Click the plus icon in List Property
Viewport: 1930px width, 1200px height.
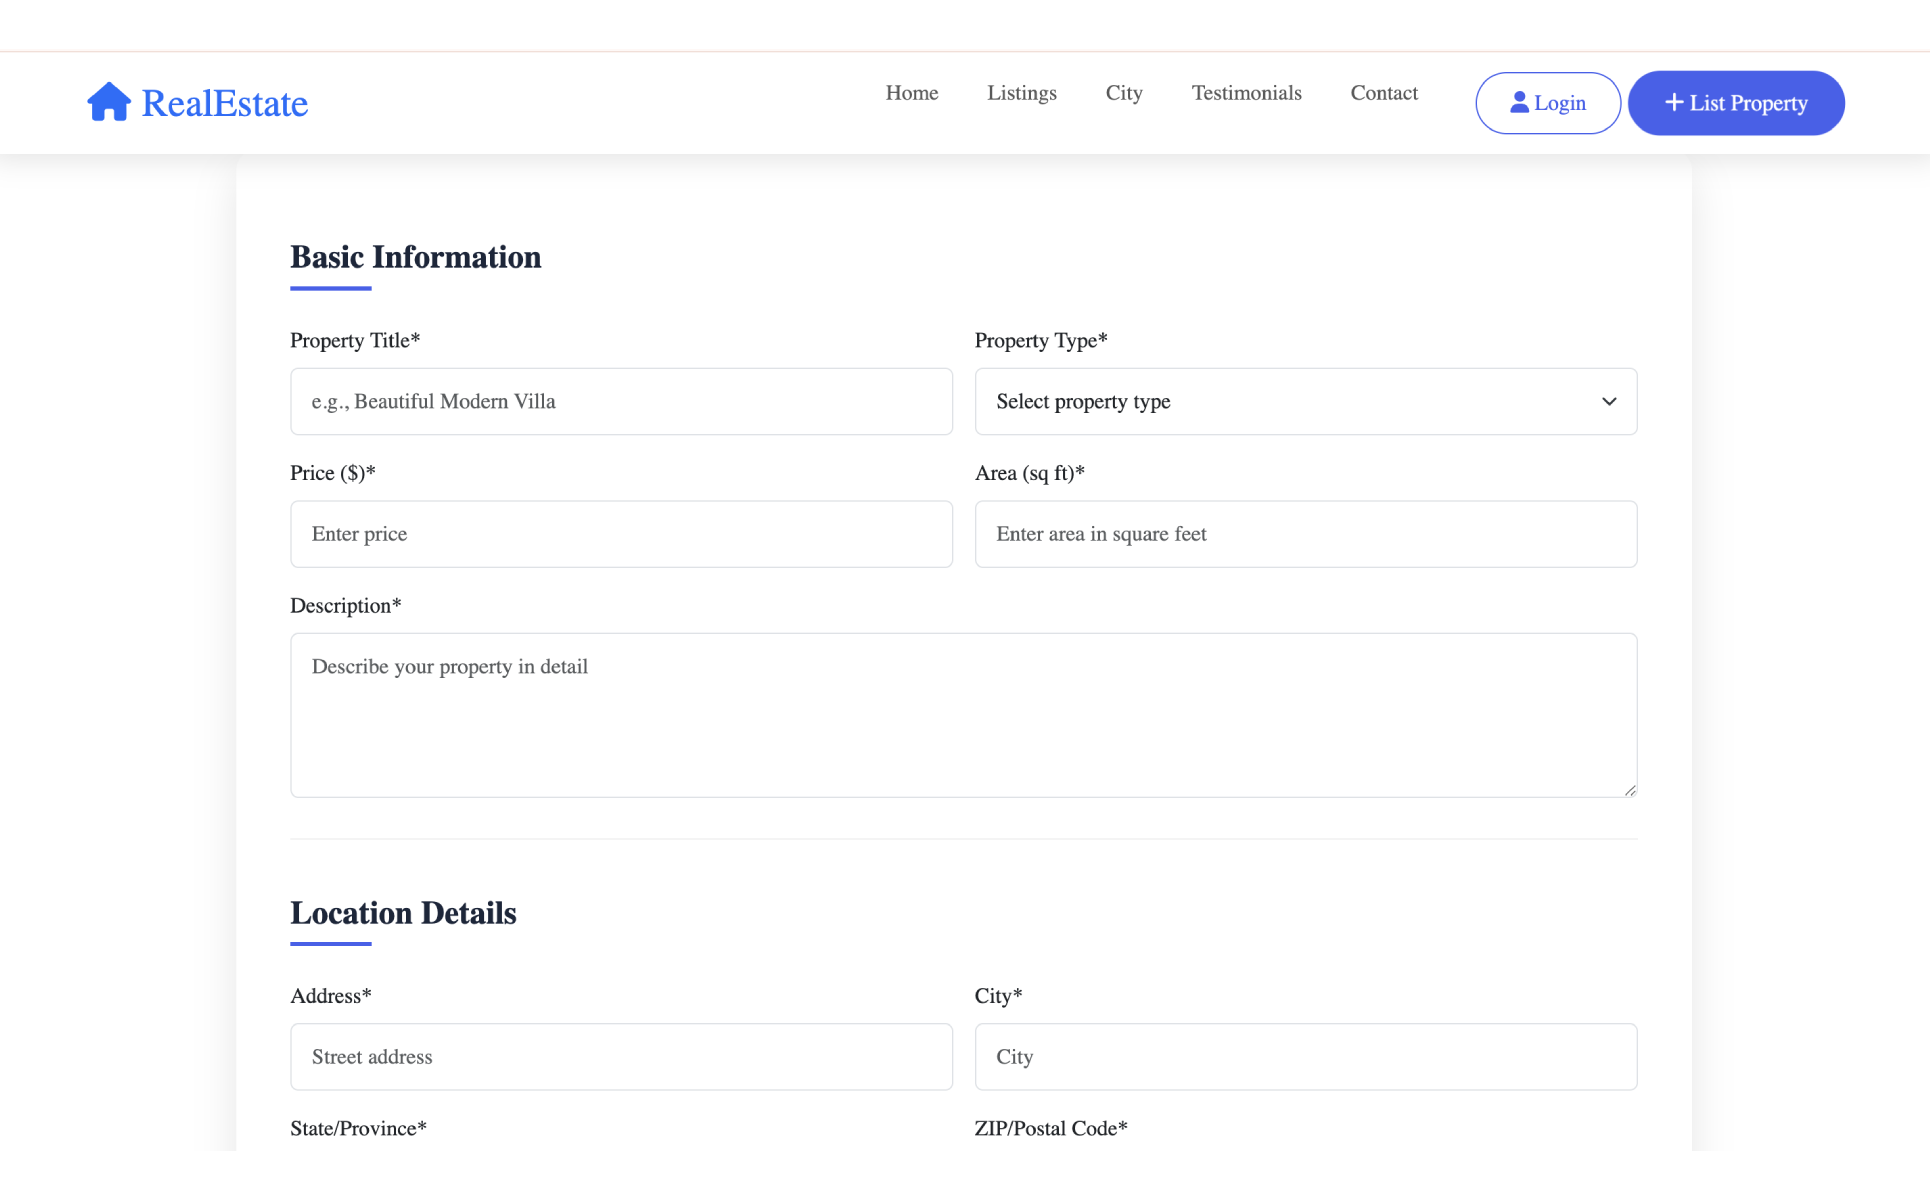point(1673,102)
